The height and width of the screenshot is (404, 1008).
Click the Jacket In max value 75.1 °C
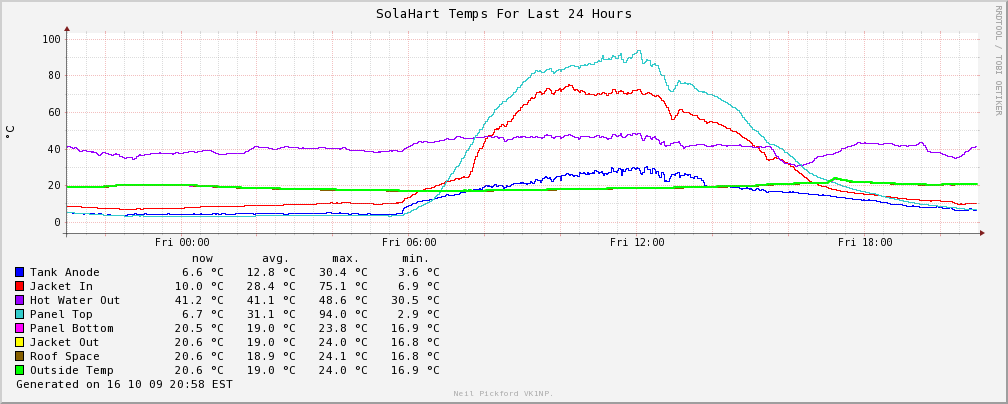coord(343,286)
